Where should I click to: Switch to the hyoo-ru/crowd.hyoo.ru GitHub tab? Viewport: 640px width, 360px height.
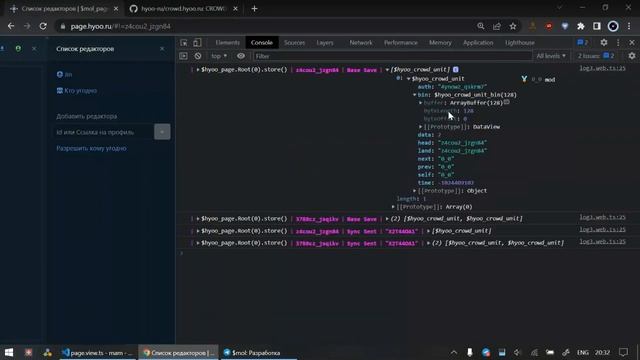(184, 9)
